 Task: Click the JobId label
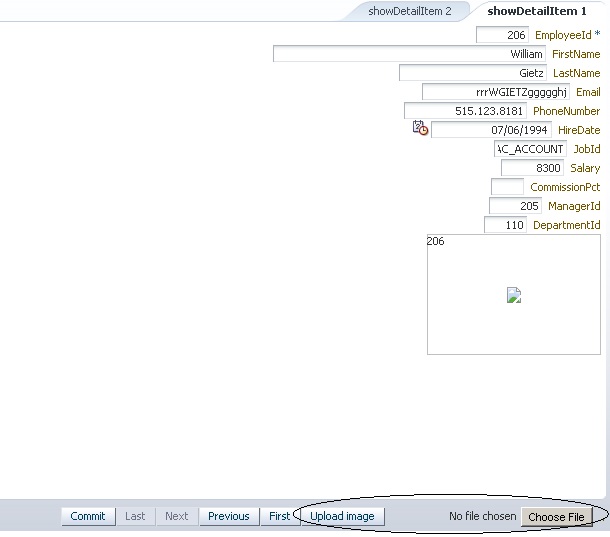coord(587,149)
